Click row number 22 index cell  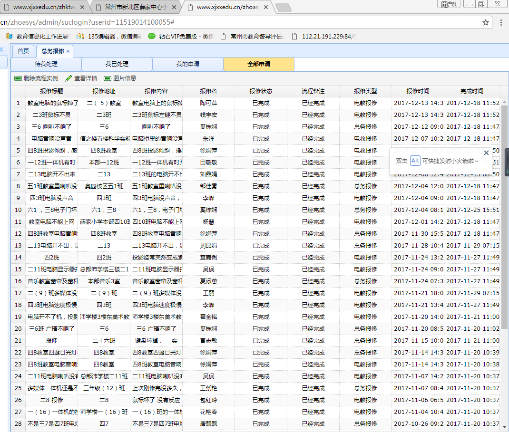point(18,352)
